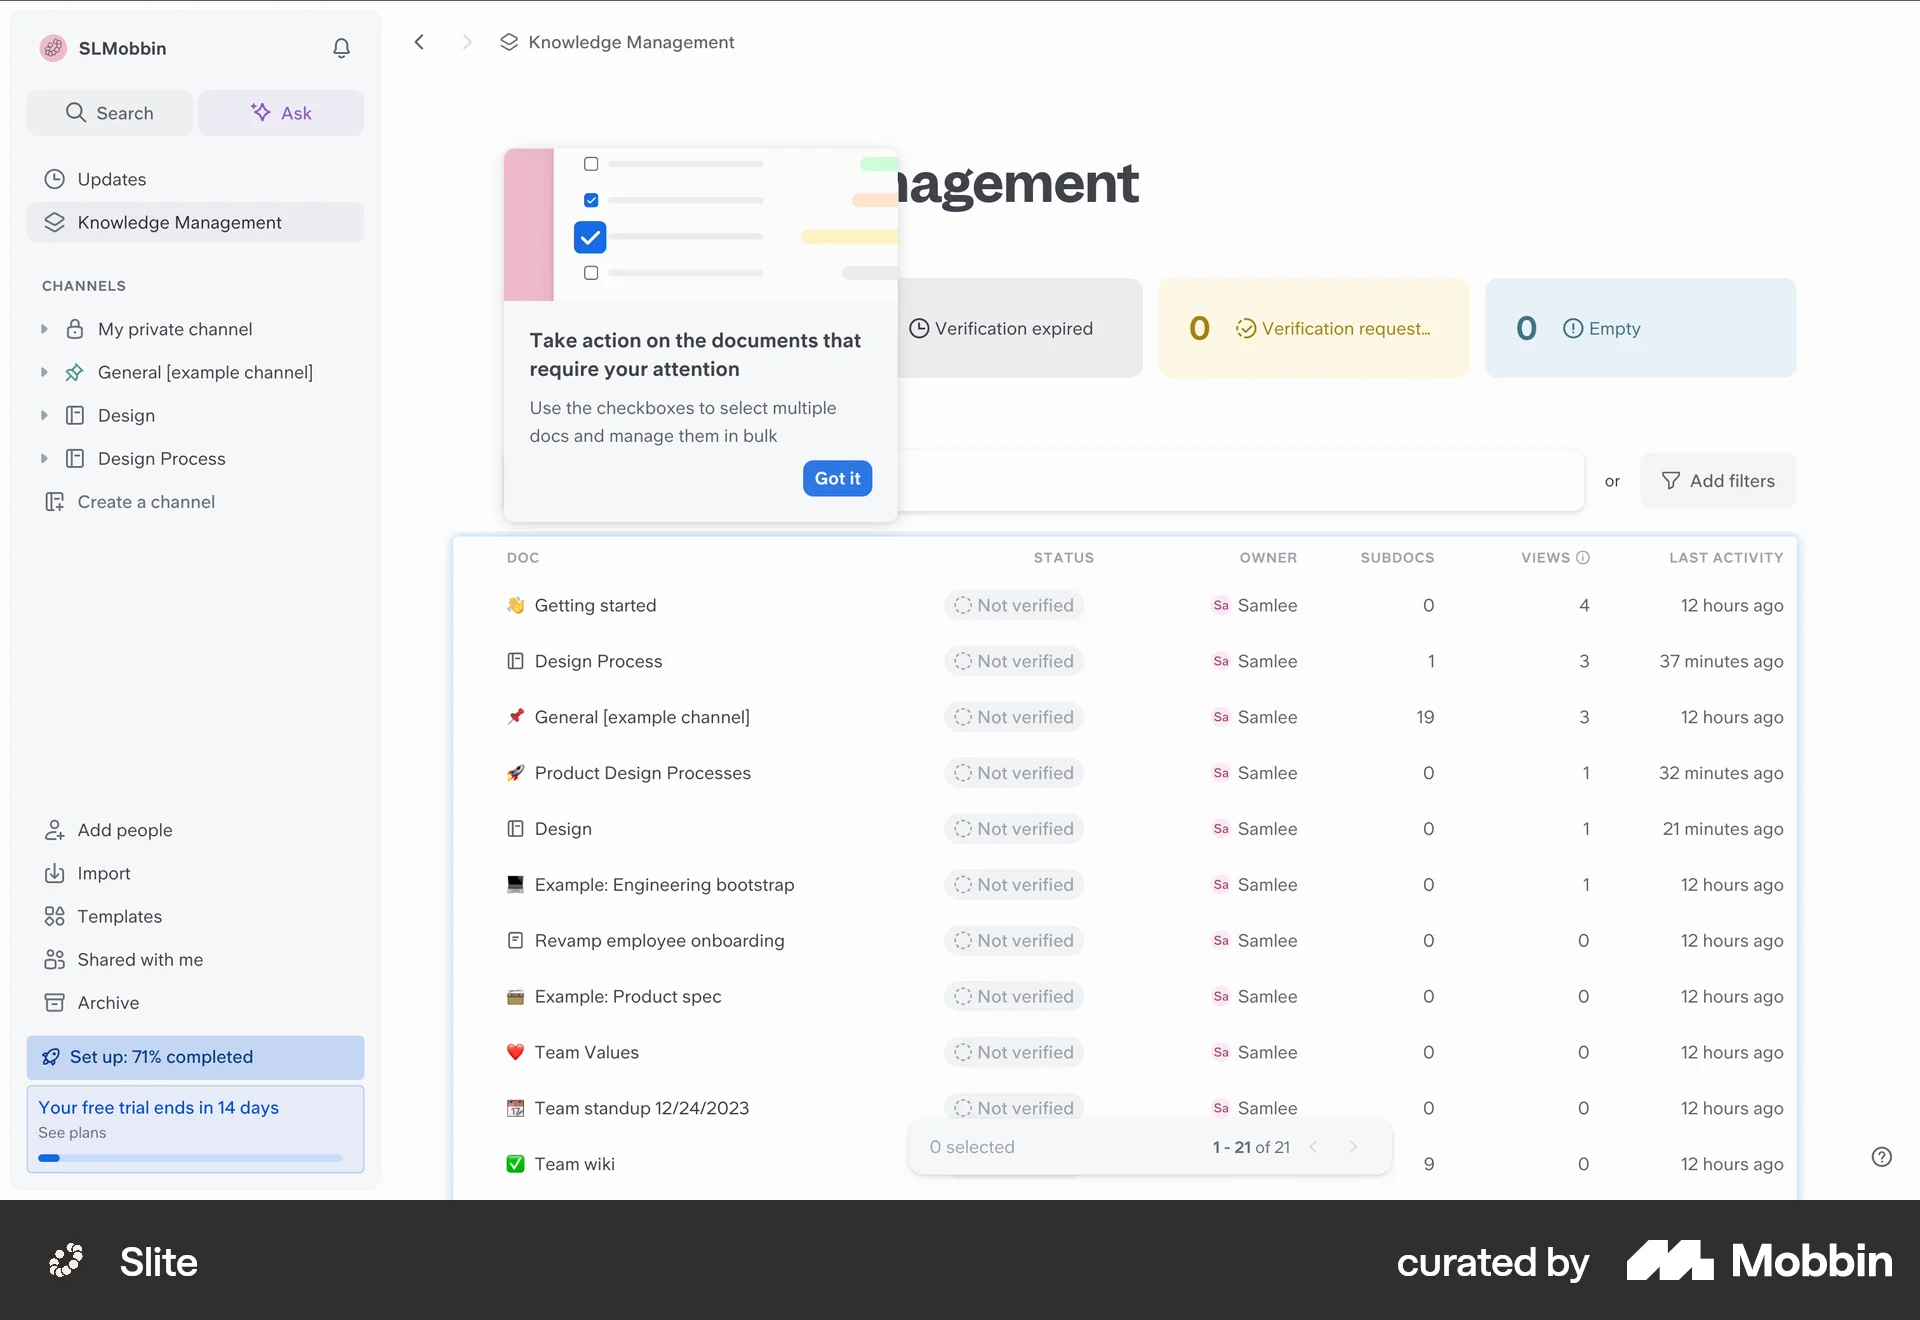Tick the checkbox beside Getting started
The height and width of the screenshot is (1320, 1920).
tap(516, 605)
